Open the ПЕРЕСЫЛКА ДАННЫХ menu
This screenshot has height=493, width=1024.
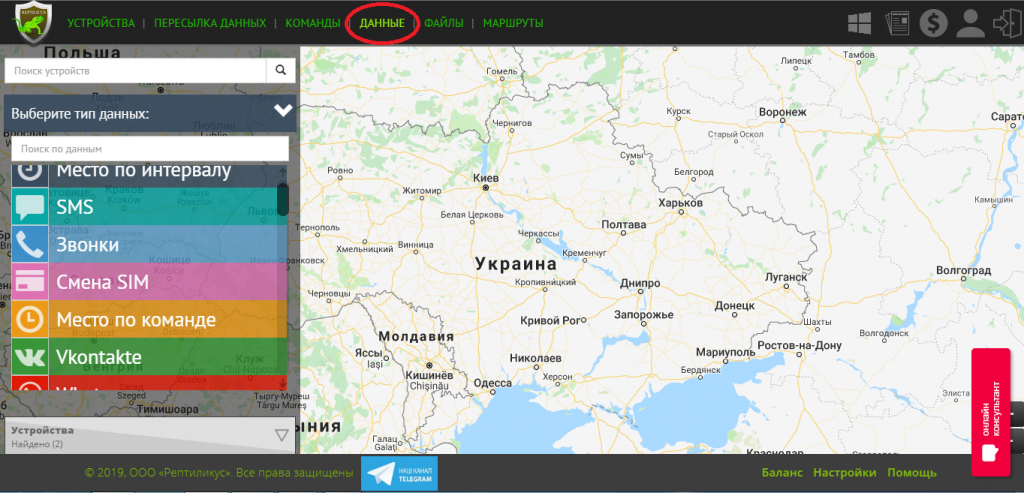210,24
